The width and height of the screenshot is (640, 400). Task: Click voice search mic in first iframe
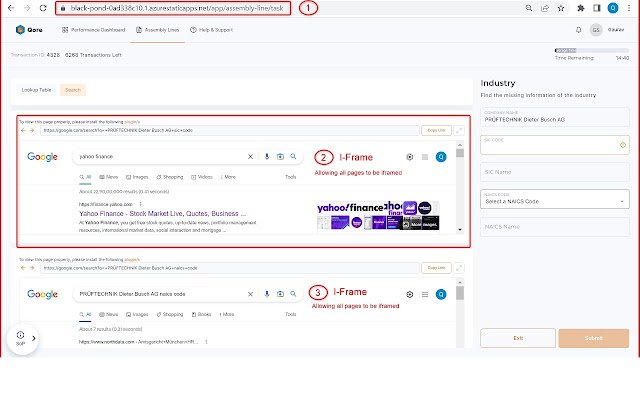pyautogui.click(x=267, y=157)
